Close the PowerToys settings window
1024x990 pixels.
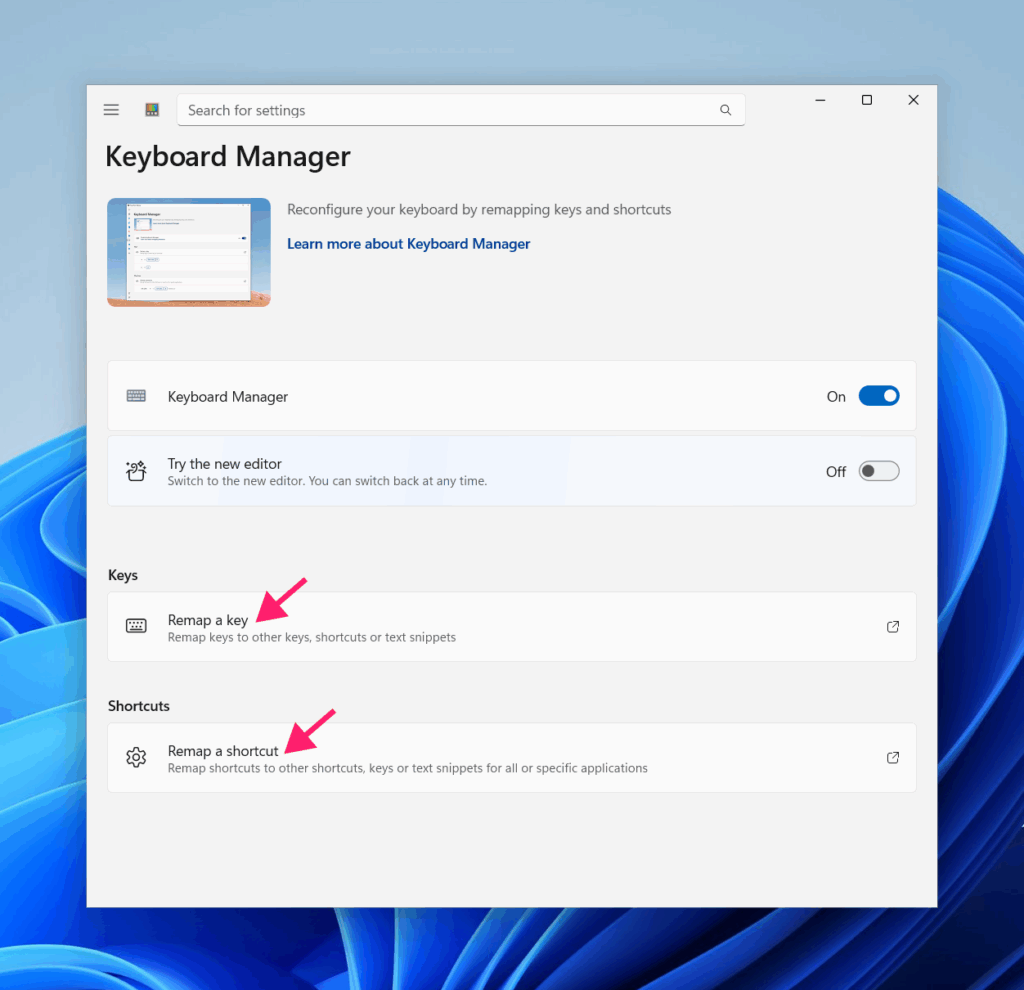point(913,100)
